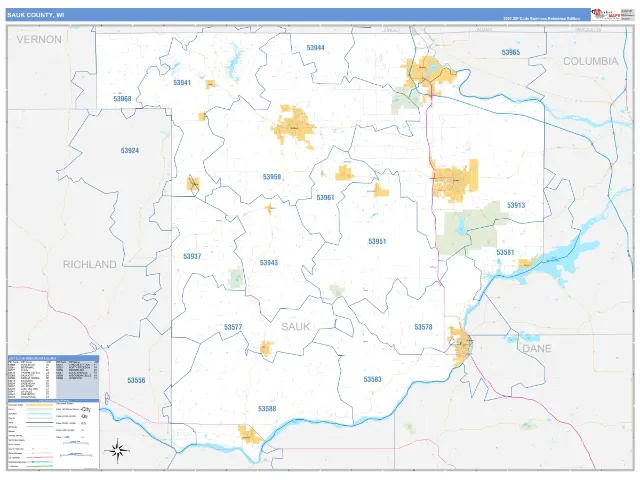Viewport: 640px width, 480px height.
Task: Select ZIP code label 53961
Action: point(325,198)
